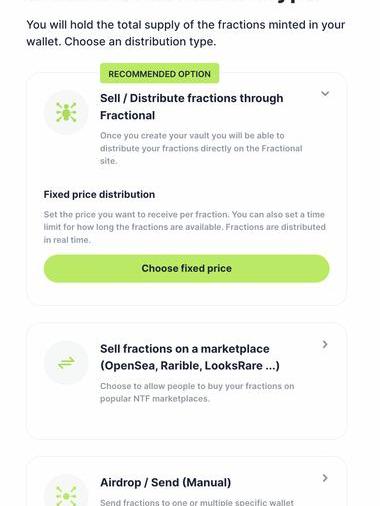380x506 pixels.
Task: Click the swap arrows marketplace icon
Action: click(x=66, y=362)
